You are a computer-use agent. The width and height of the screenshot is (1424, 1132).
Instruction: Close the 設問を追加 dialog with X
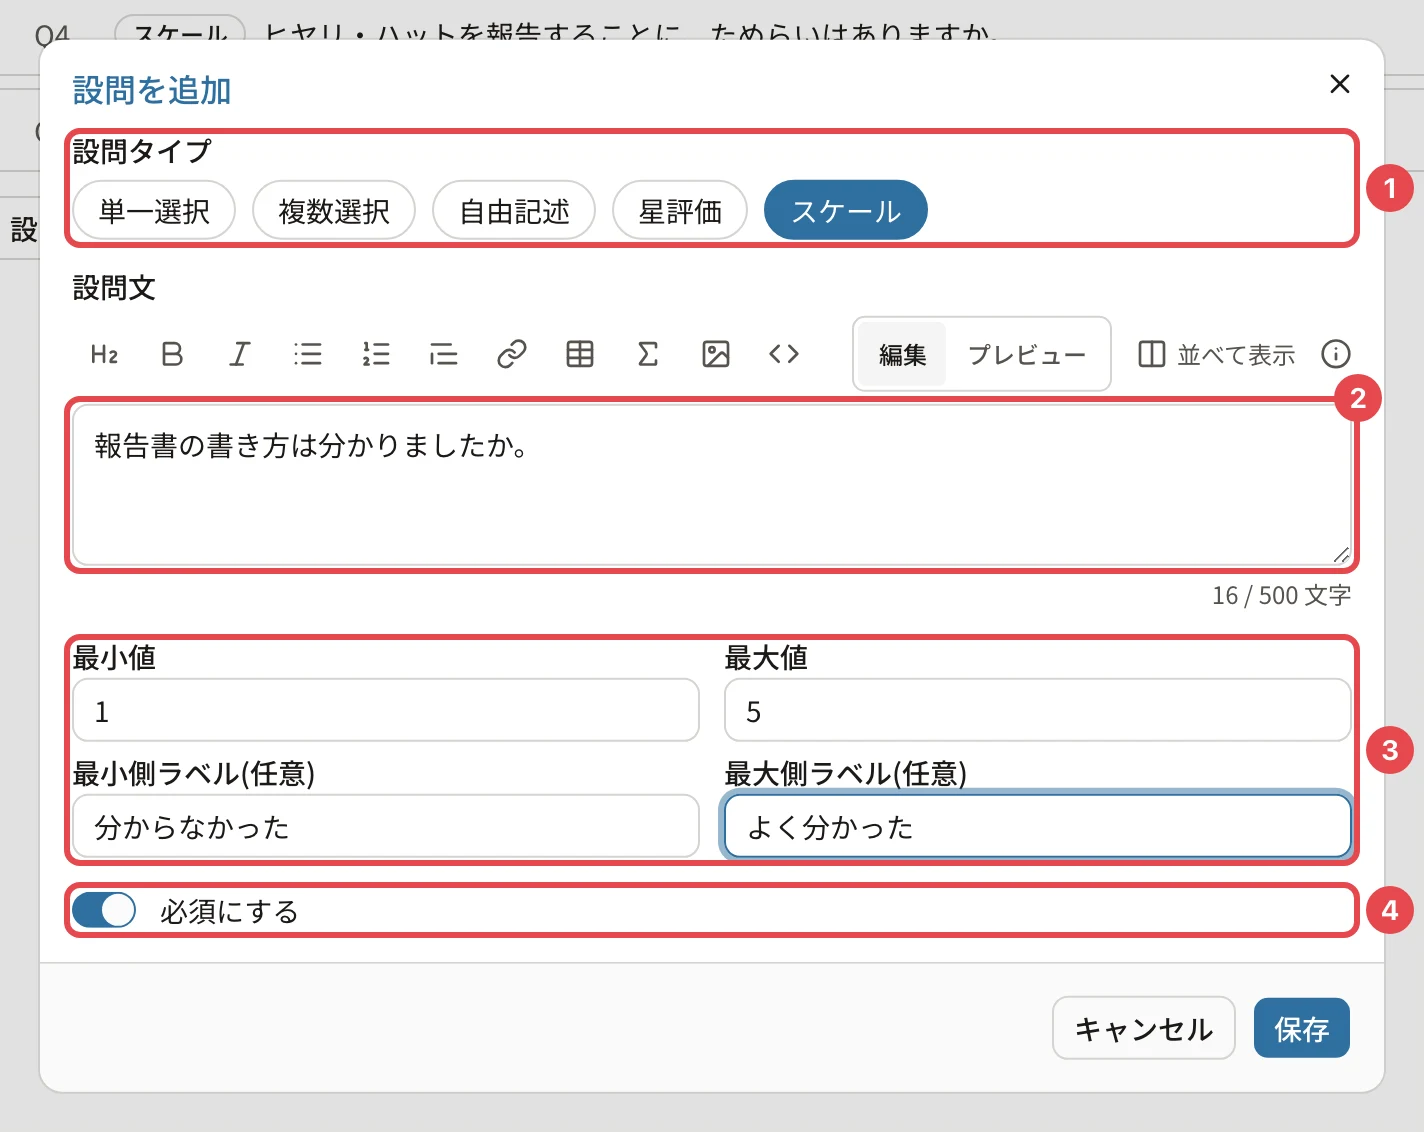(1340, 84)
